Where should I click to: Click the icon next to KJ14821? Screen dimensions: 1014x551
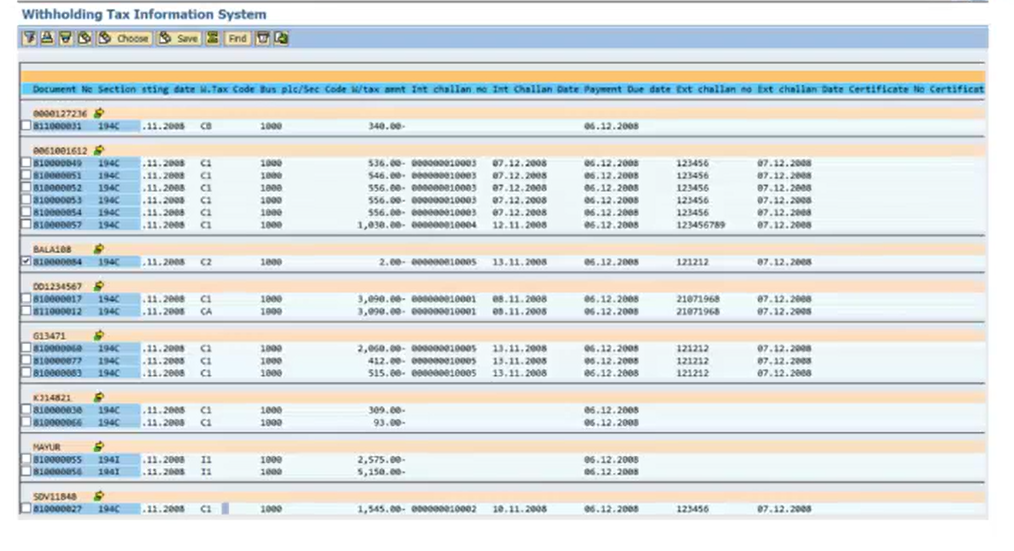(98, 397)
